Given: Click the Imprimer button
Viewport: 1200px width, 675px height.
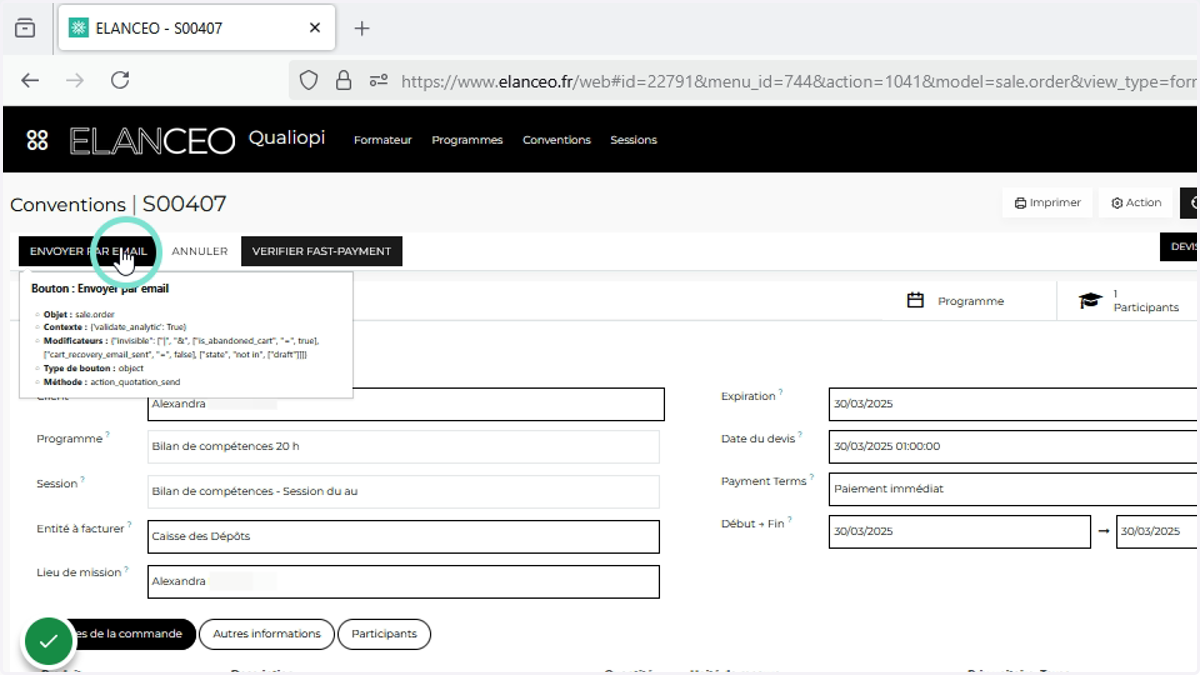Looking at the screenshot, I should [x=1047, y=203].
